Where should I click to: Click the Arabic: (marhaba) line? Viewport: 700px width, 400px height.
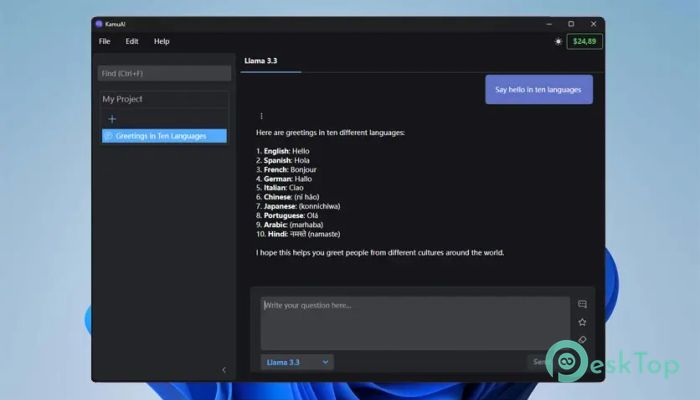pyautogui.click(x=290, y=225)
